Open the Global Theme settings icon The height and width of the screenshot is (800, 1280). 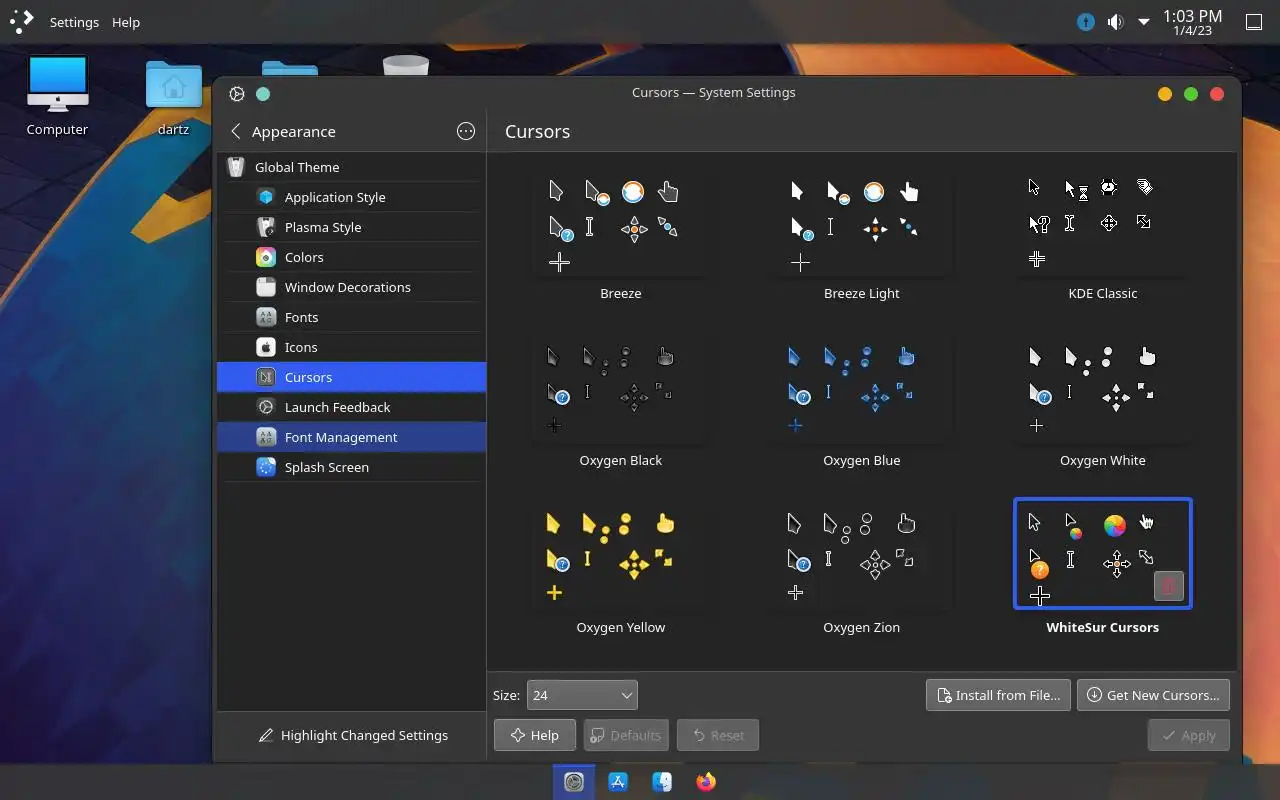pyautogui.click(x=236, y=167)
